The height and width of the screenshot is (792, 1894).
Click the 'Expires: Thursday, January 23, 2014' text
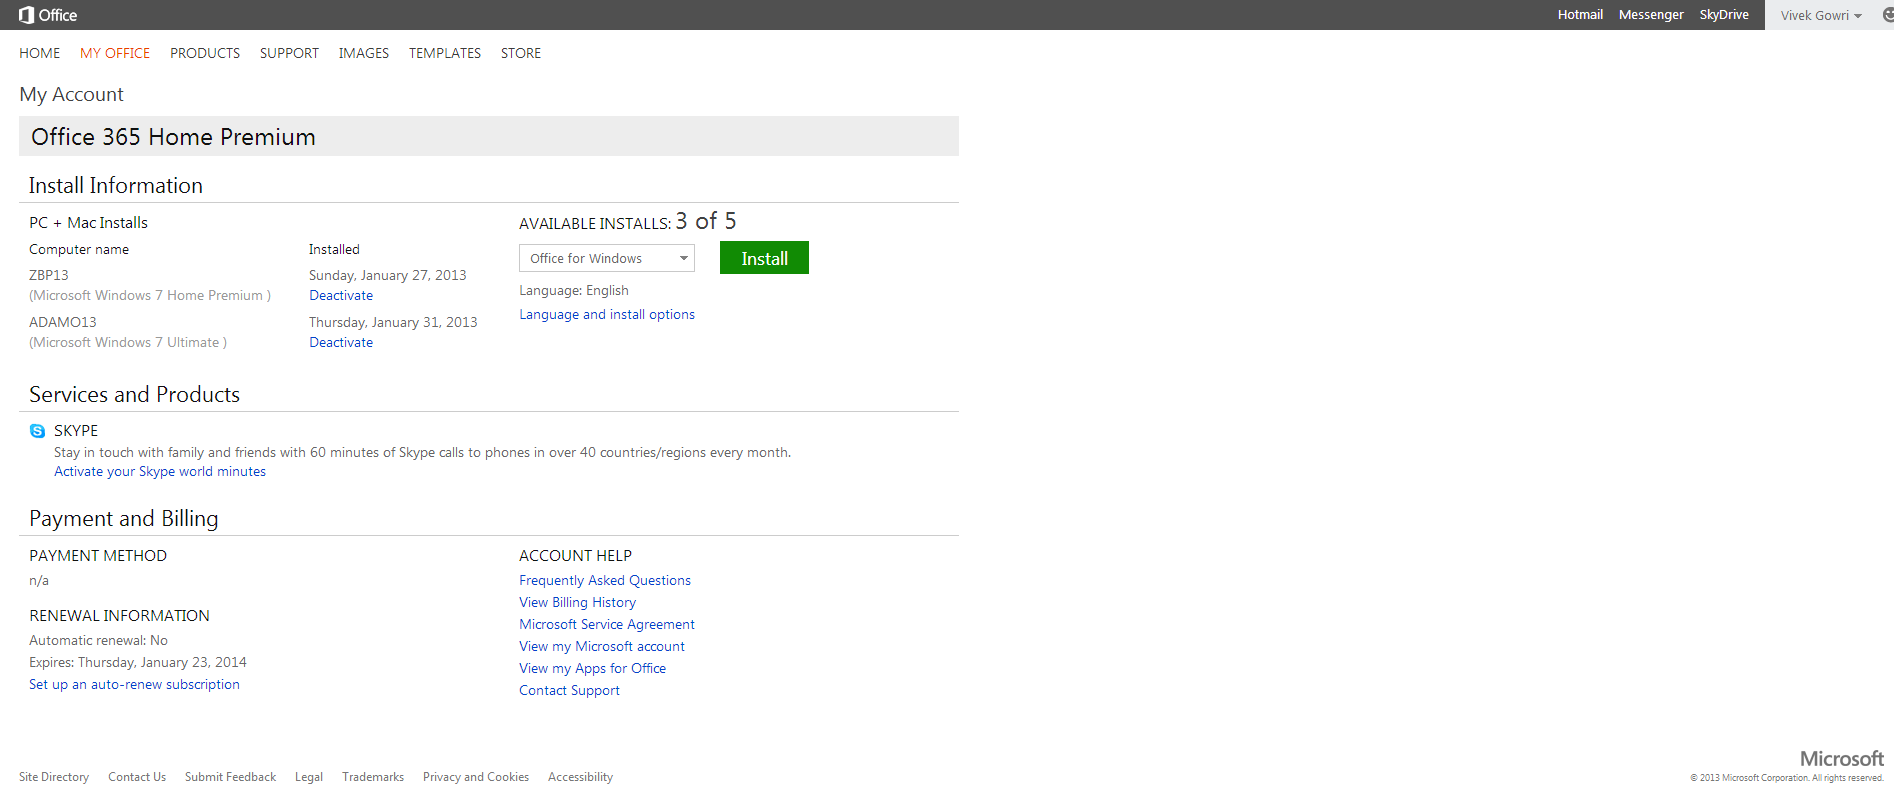(x=138, y=662)
